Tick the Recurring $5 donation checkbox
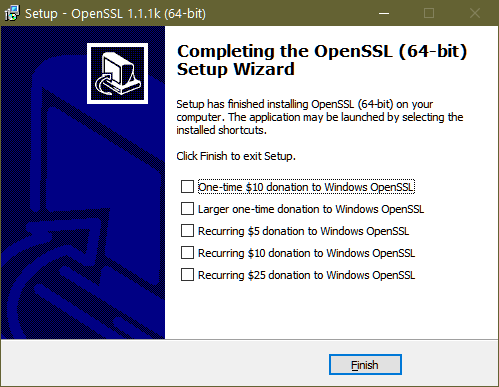The height and width of the screenshot is (387, 499). tap(187, 231)
